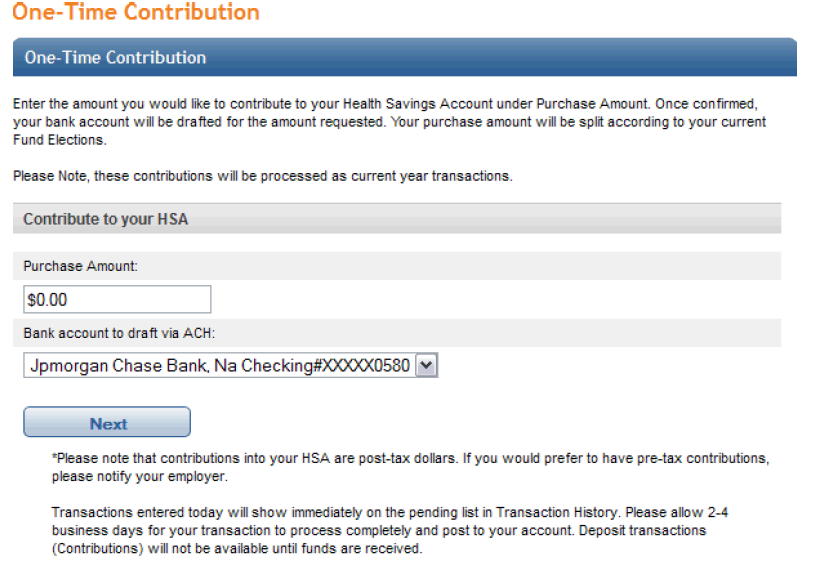
Task: Select the Contribute to your HSA section header
Action: 106,219
